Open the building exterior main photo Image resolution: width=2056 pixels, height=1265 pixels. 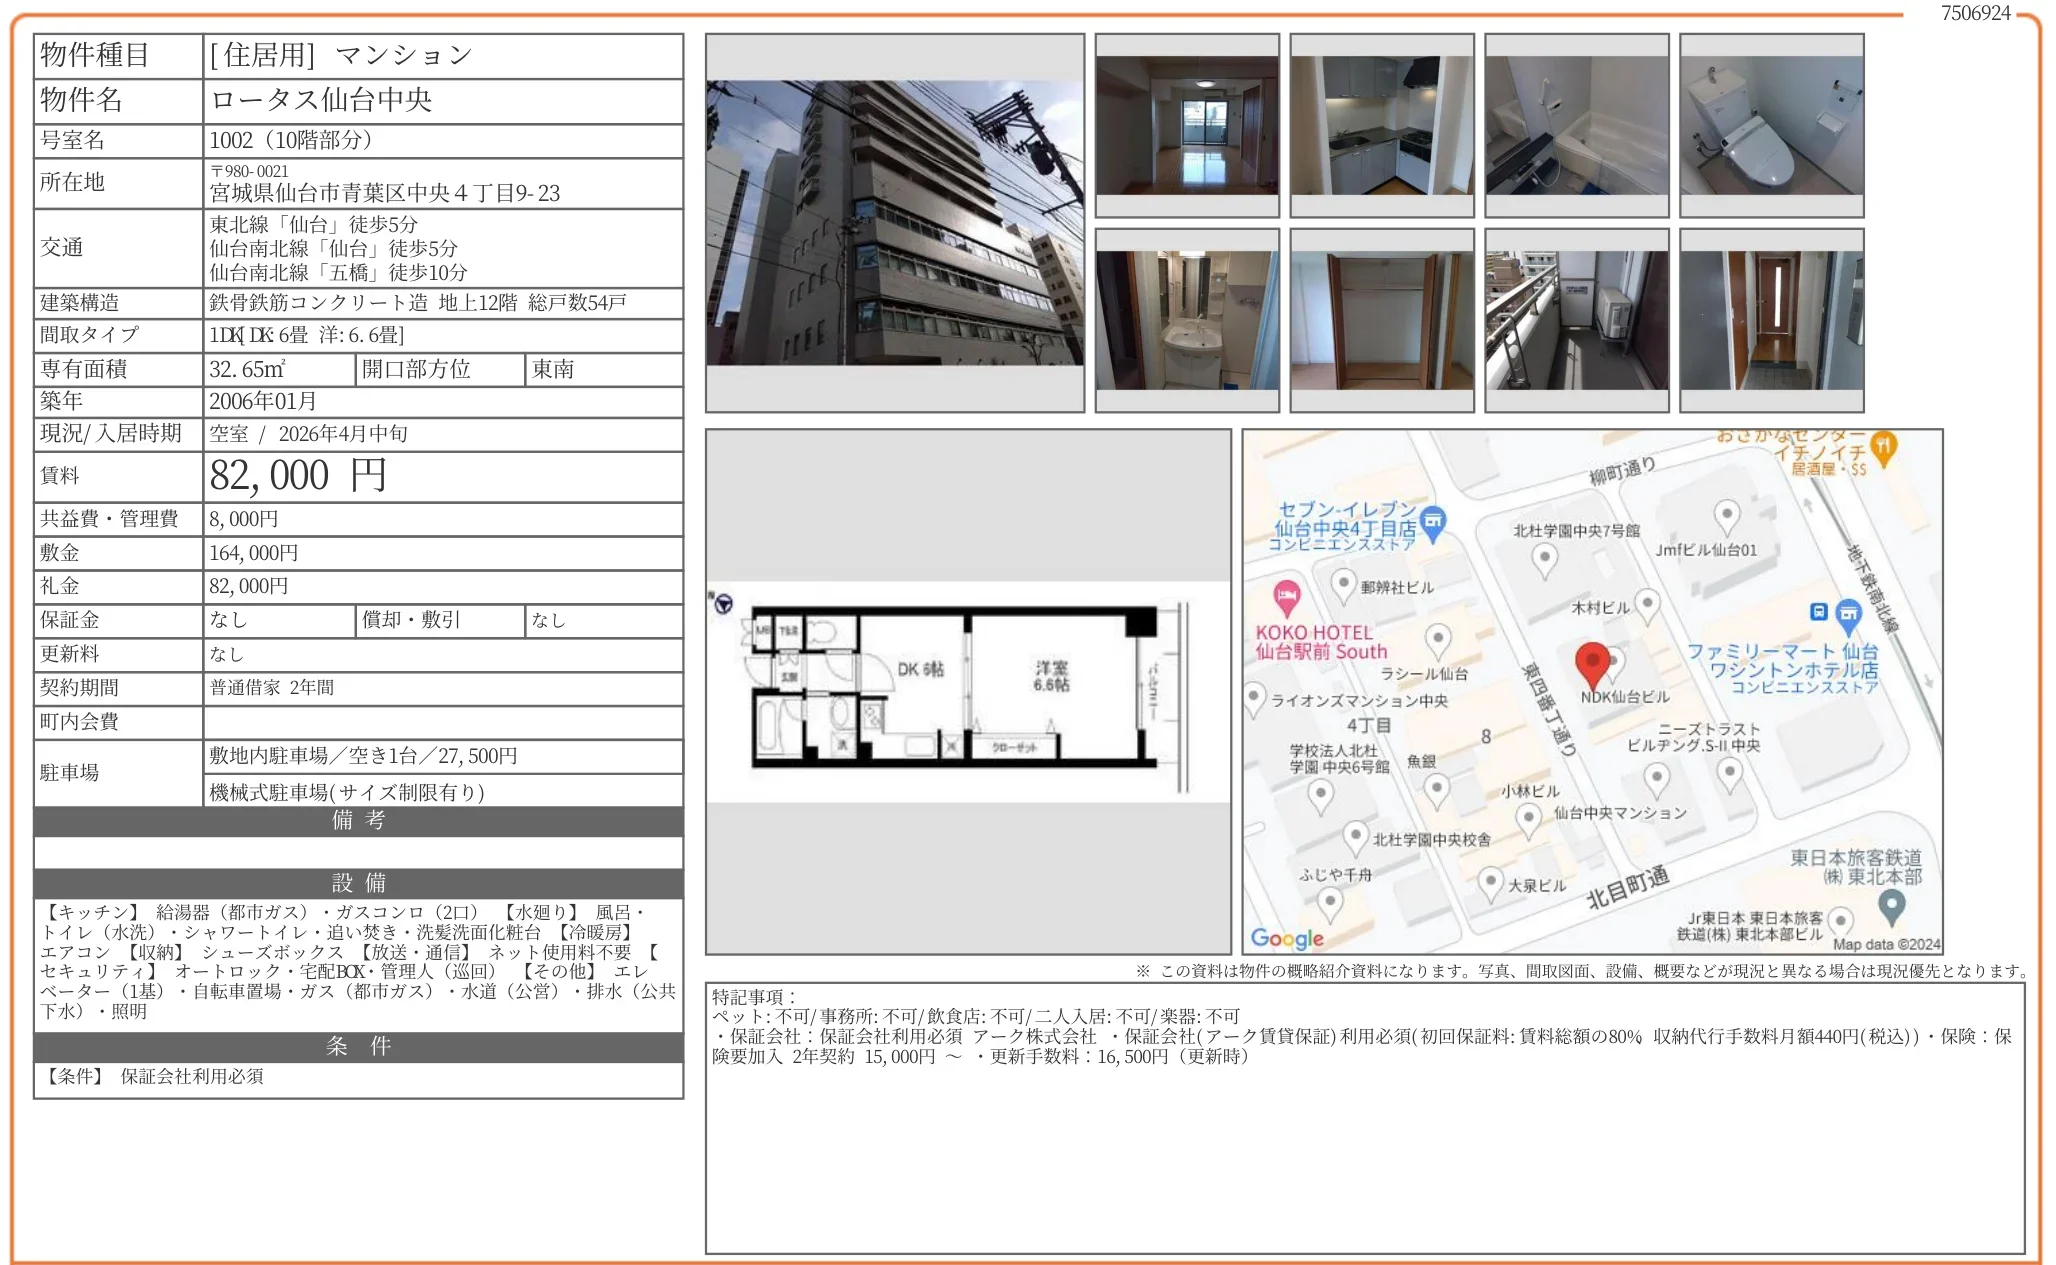click(894, 222)
